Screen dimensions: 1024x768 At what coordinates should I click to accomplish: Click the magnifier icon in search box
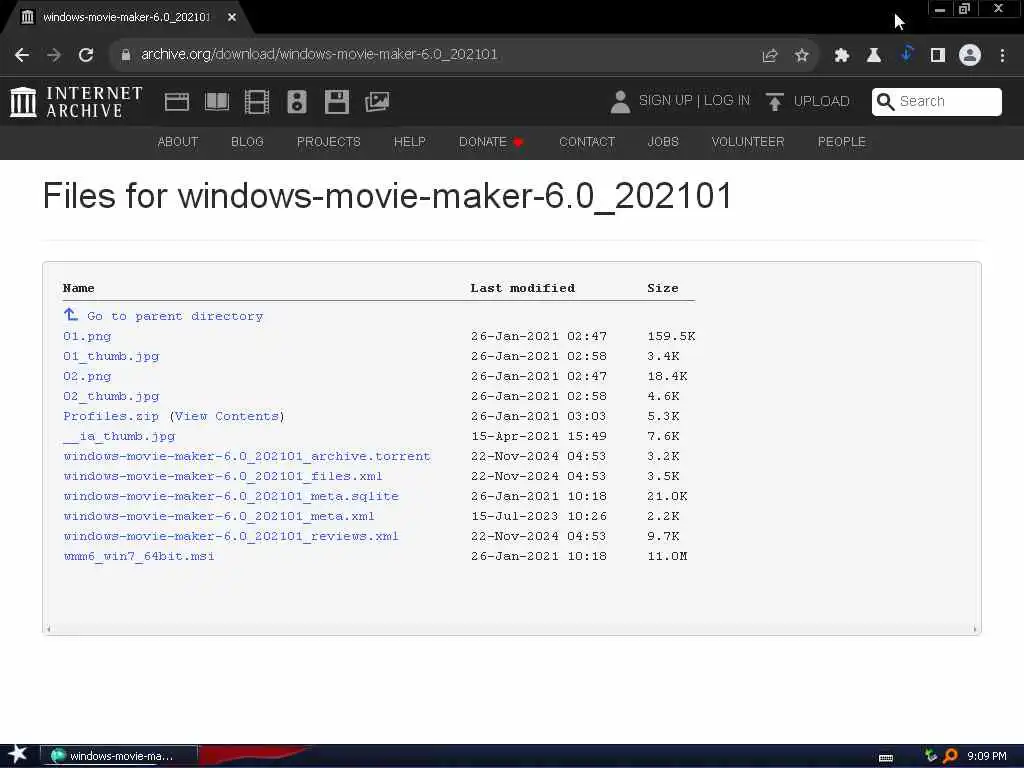click(886, 101)
